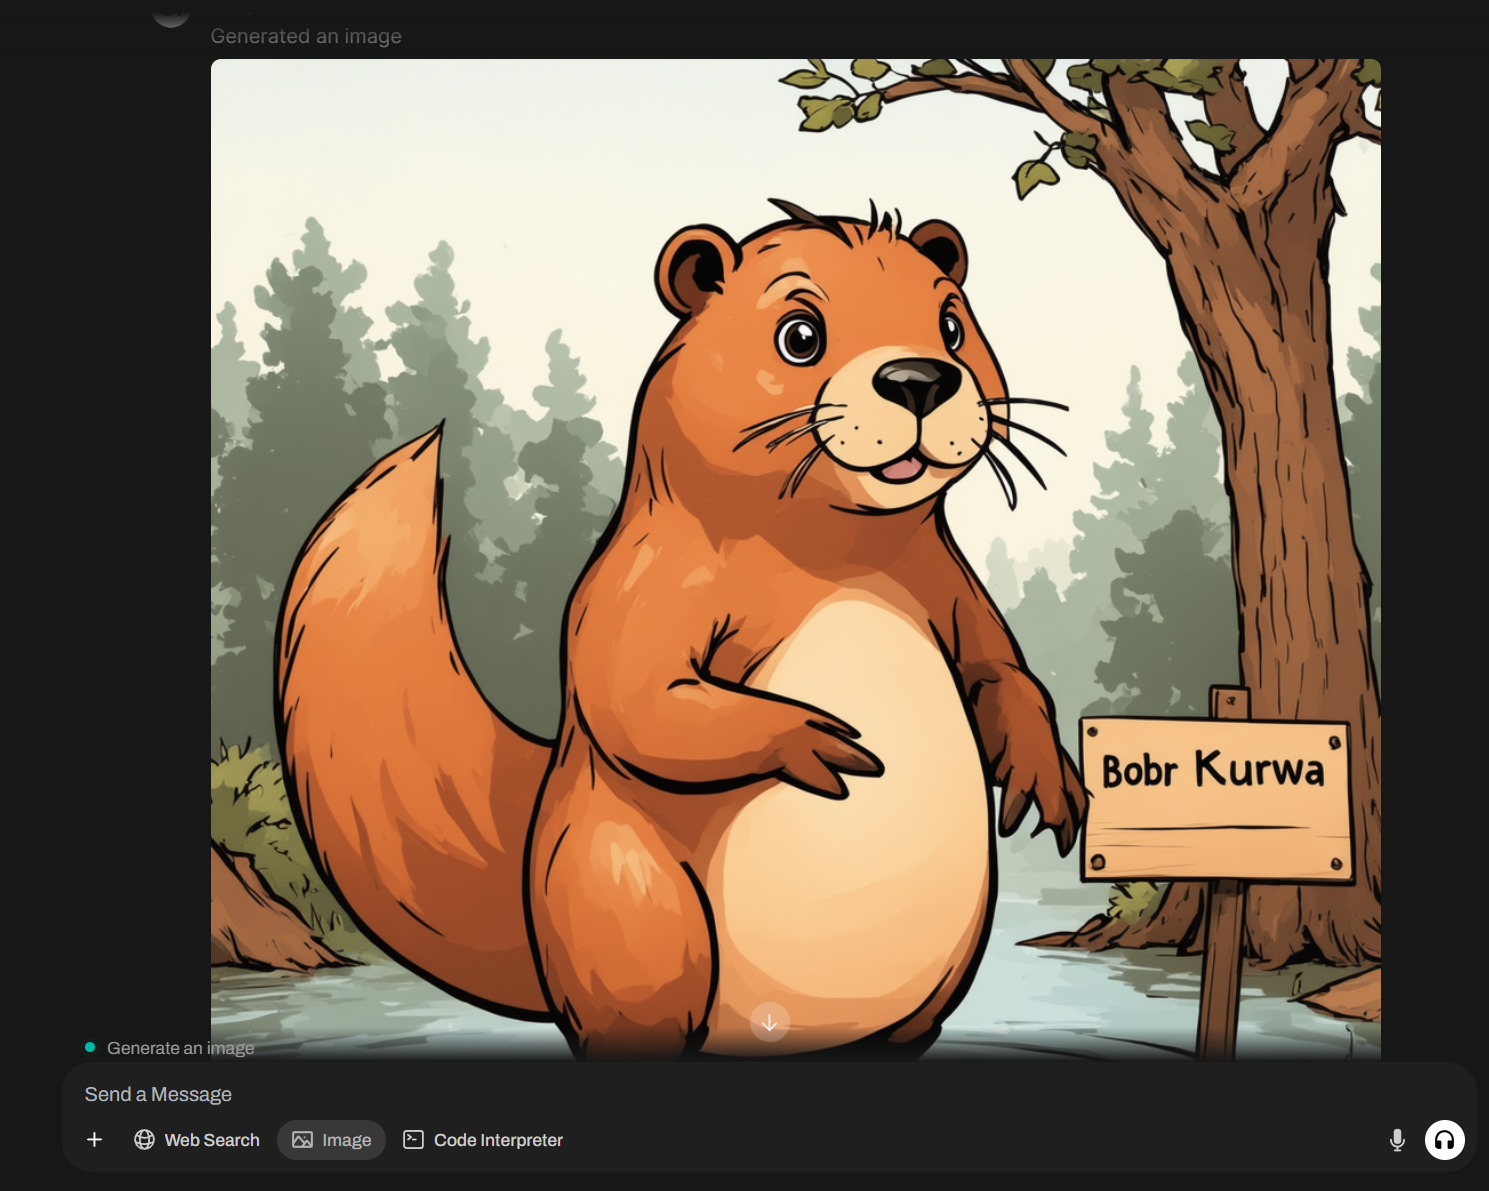The height and width of the screenshot is (1191, 1489).
Task: Click the scroll-to-bottom down arrow button
Action: point(769,1022)
